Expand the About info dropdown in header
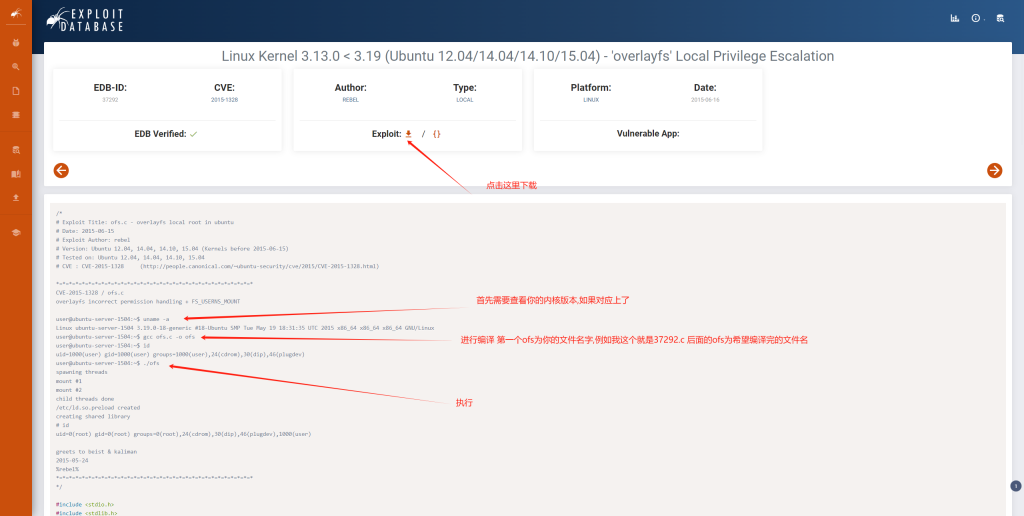 [977, 18]
